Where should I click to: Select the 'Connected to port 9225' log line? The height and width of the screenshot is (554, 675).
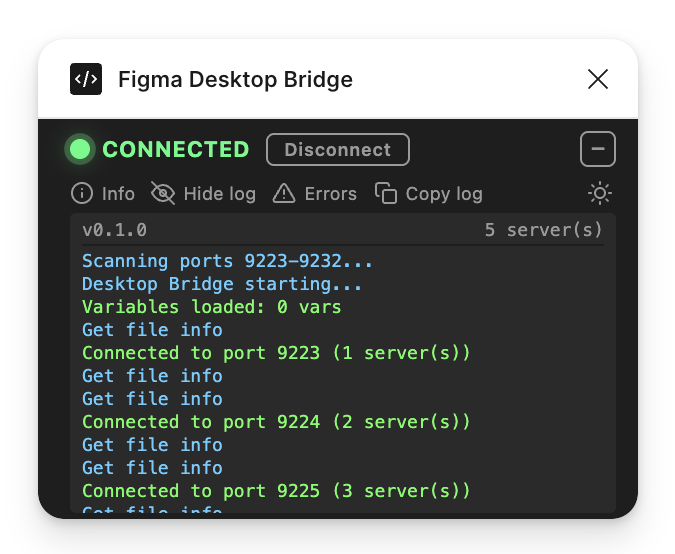276,491
